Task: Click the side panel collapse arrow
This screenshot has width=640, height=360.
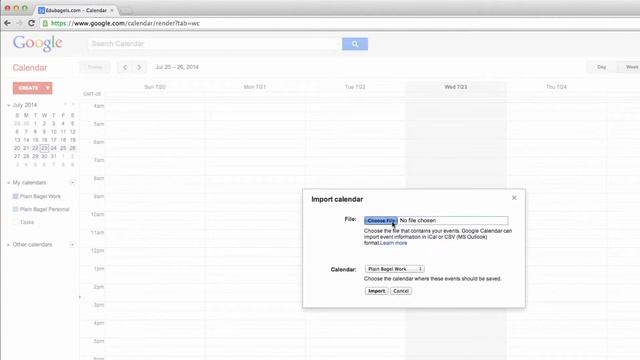Action: (x=80, y=297)
